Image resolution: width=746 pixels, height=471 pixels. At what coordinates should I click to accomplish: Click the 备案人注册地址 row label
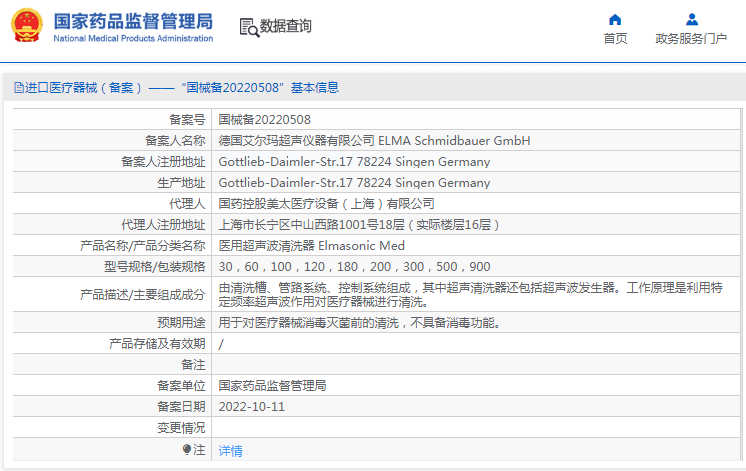tap(163, 162)
